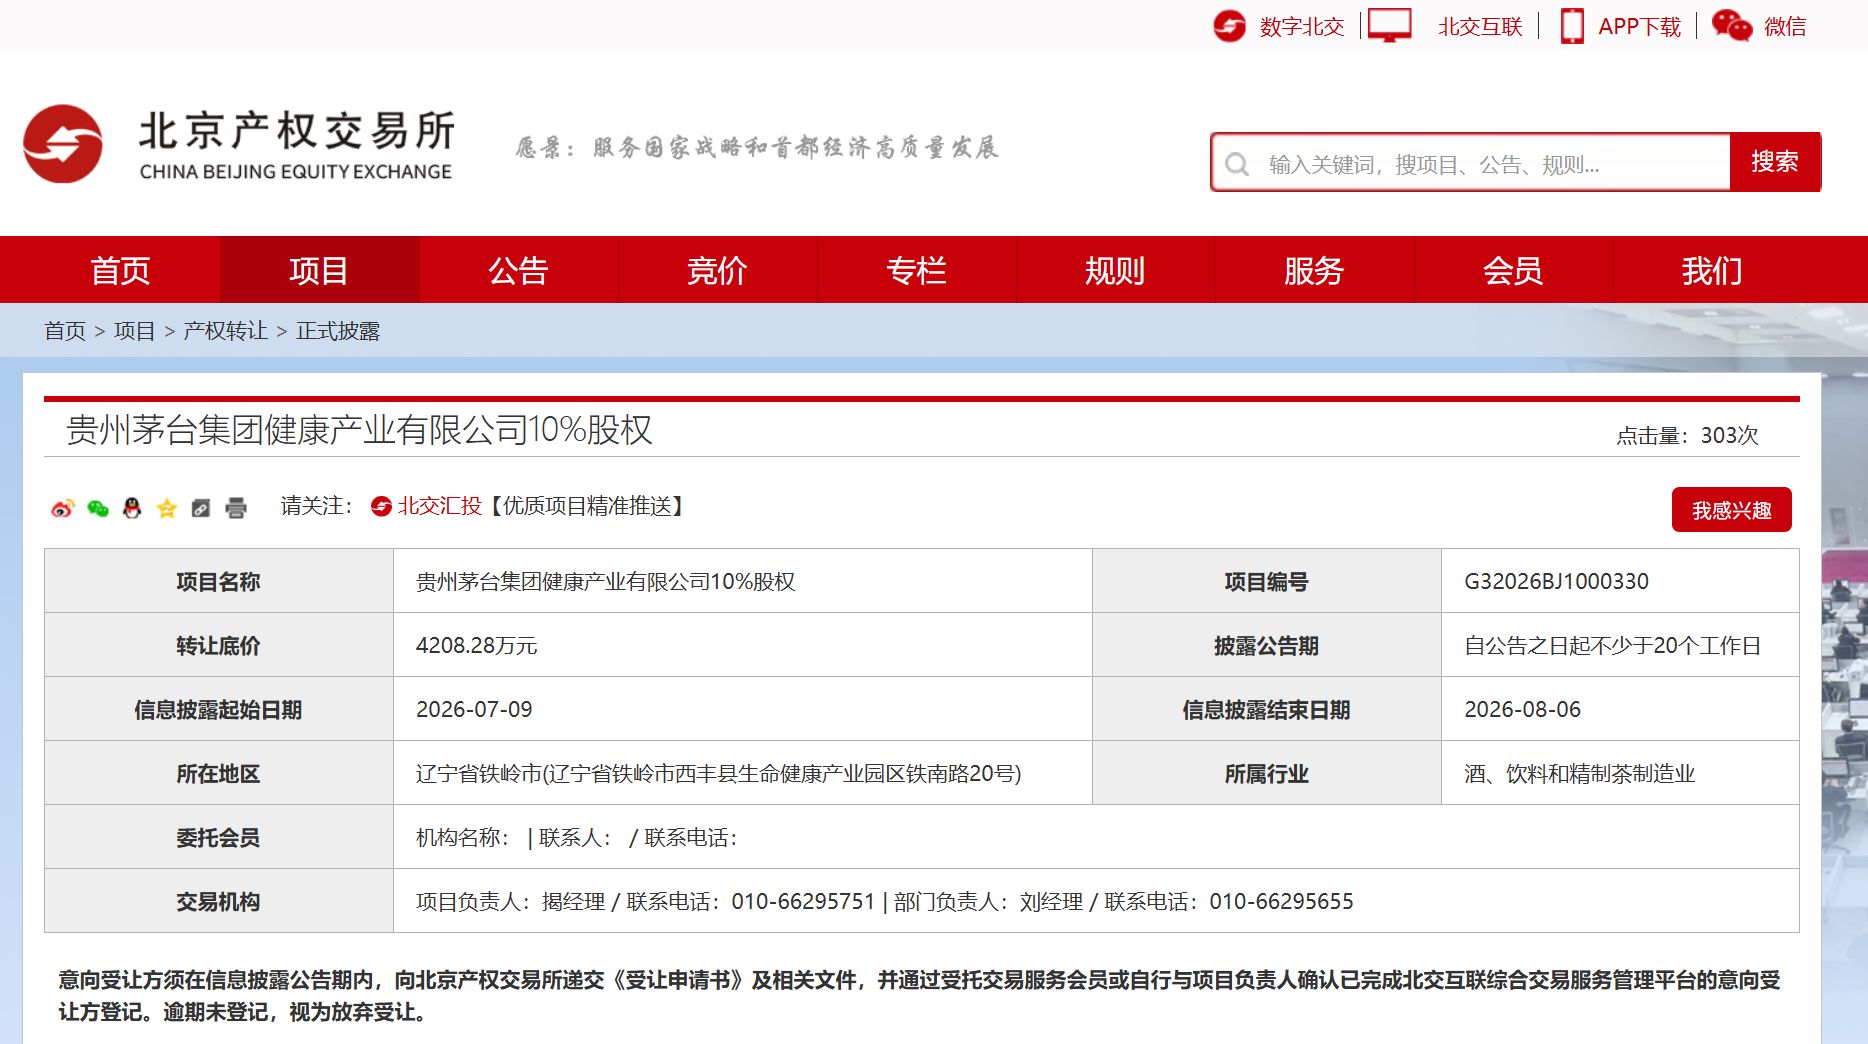The width and height of the screenshot is (1868, 1044).
Task: Go to 项目 in the breadcrumb
Action: 134,331
